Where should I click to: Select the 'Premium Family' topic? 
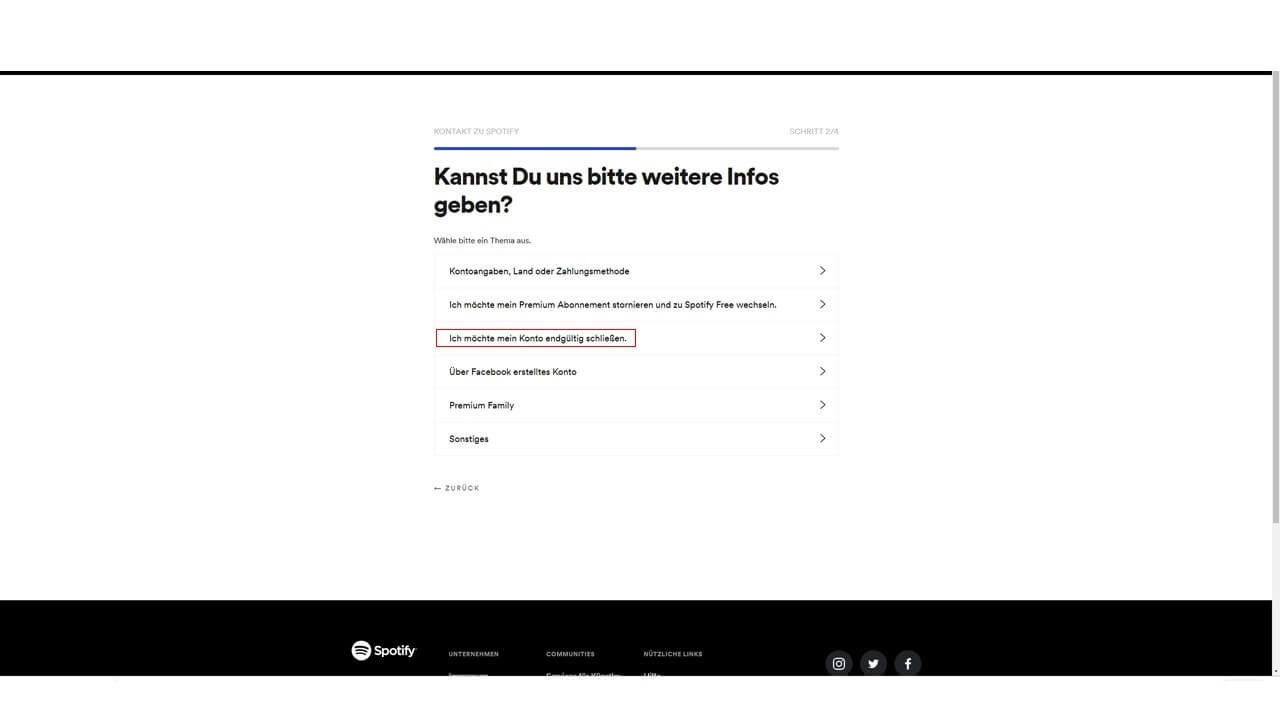[636, 405]
